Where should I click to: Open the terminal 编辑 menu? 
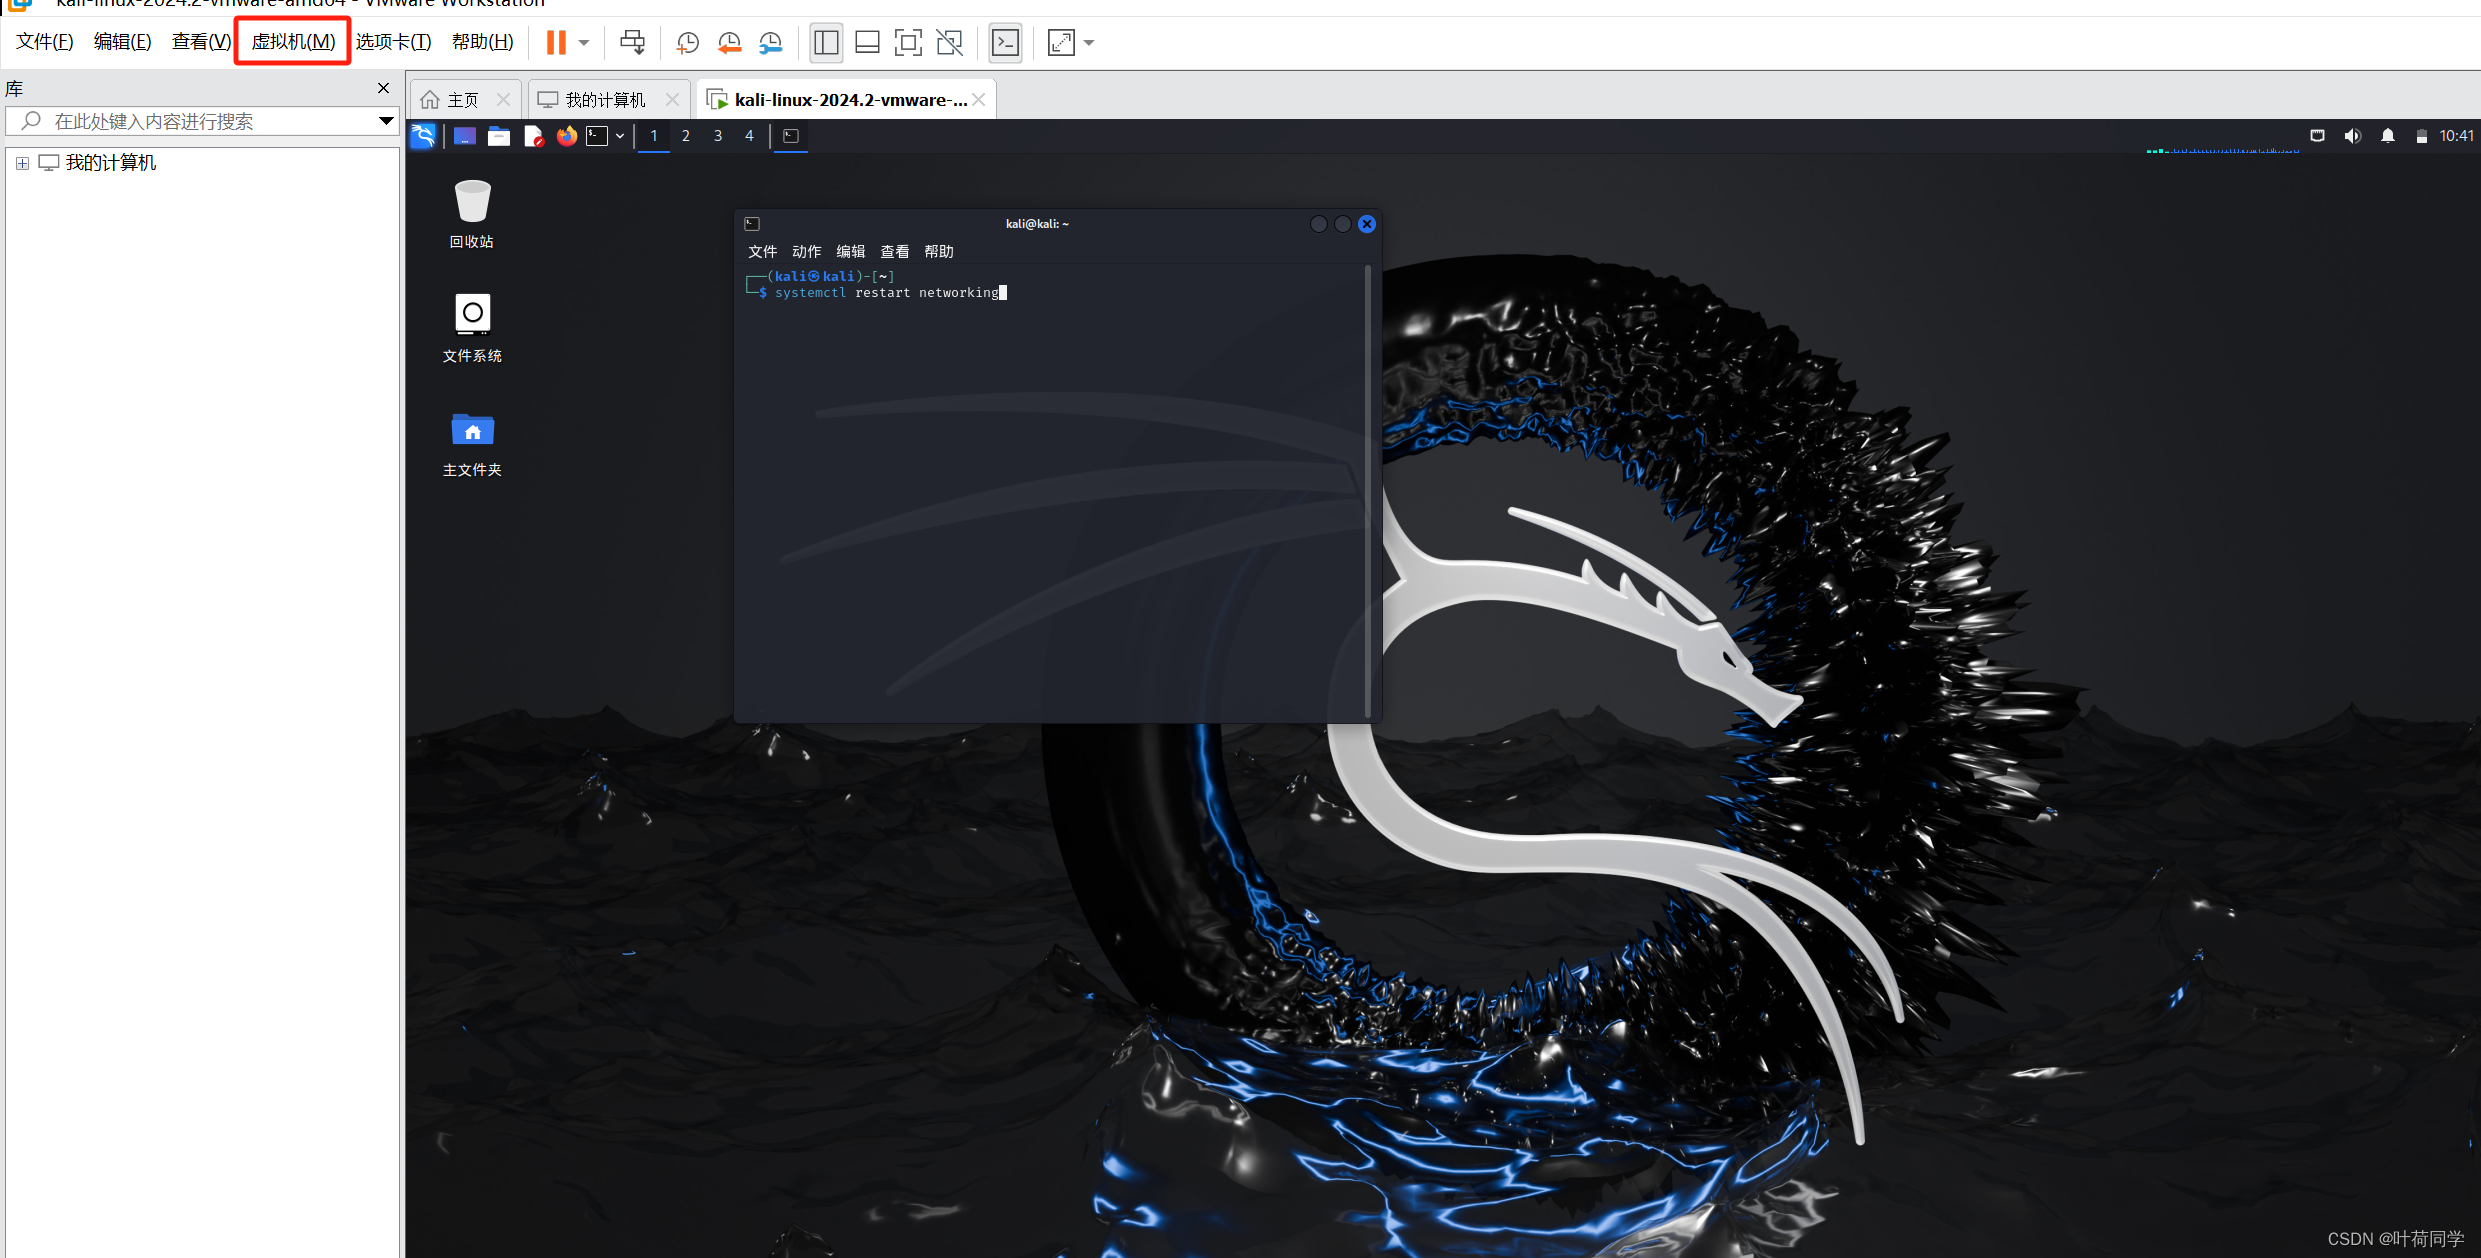coord(850,252)
